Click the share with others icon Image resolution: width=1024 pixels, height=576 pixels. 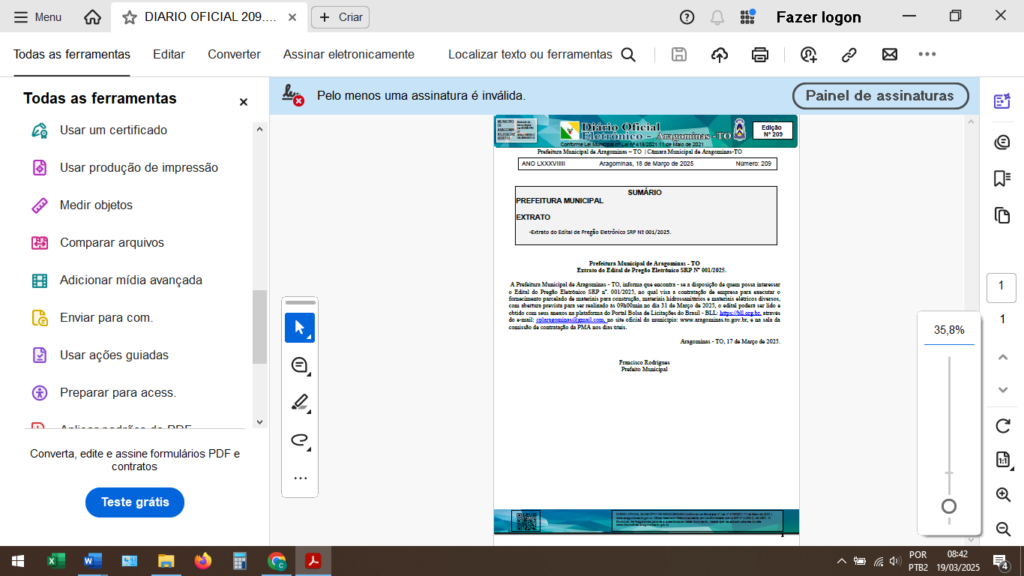[808, 55]
